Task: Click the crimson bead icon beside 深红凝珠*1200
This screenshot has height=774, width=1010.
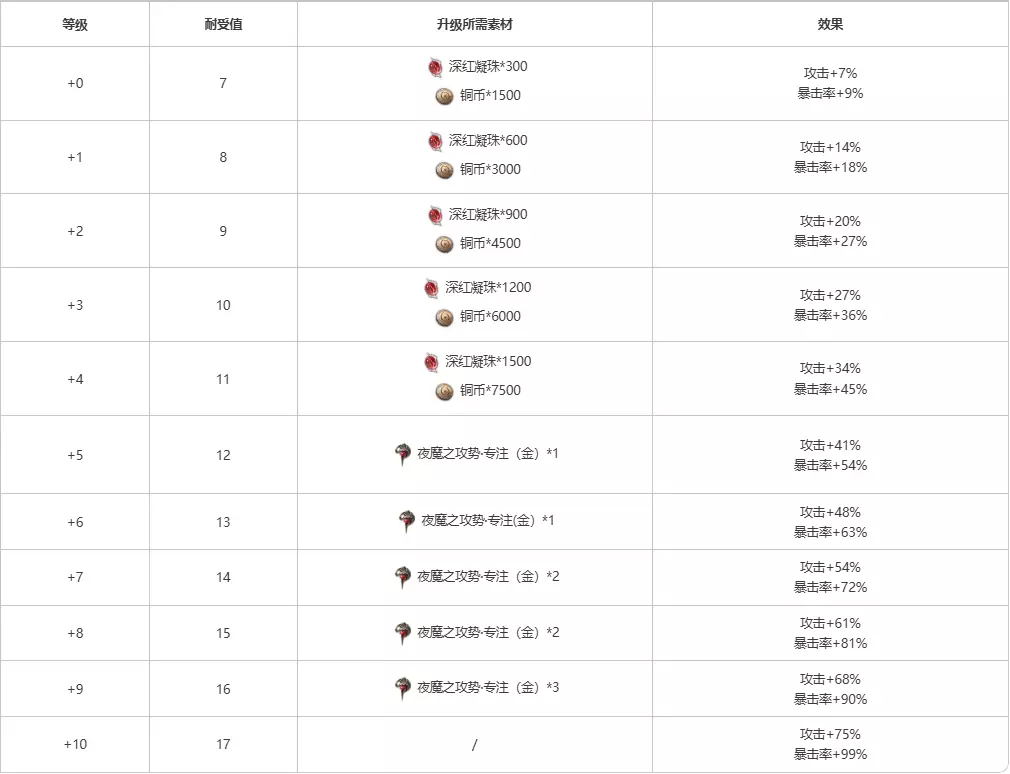Action: click(x=431, y=288)
